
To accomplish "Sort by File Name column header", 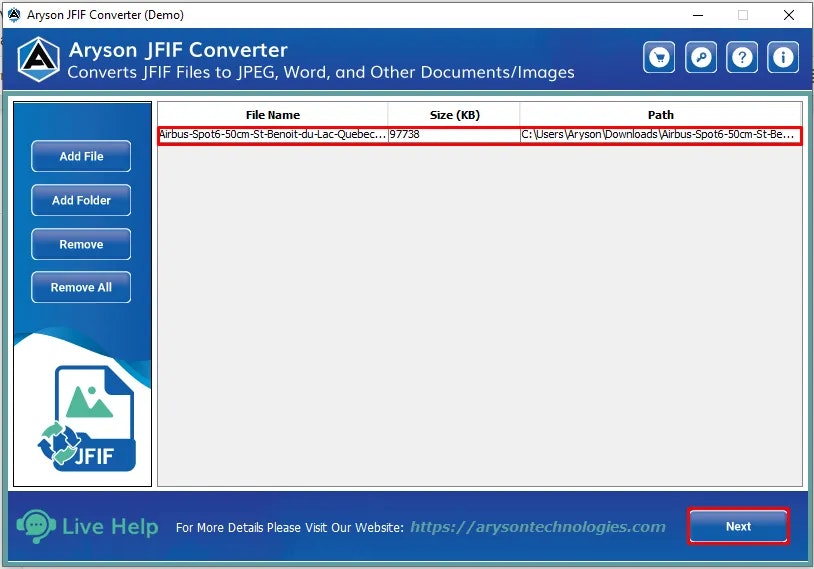I will [273, 115].
